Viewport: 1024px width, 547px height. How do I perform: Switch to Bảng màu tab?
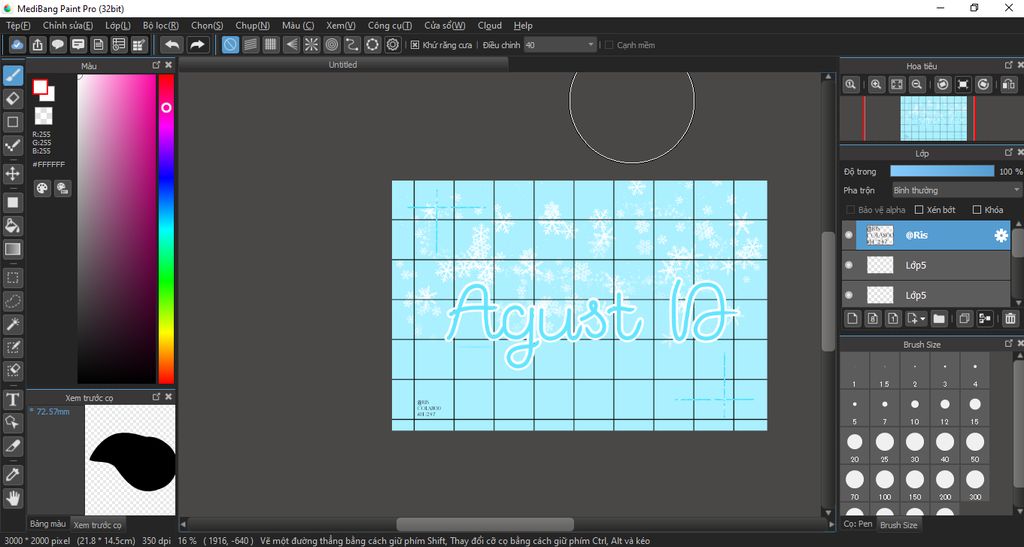click(48, 524)
